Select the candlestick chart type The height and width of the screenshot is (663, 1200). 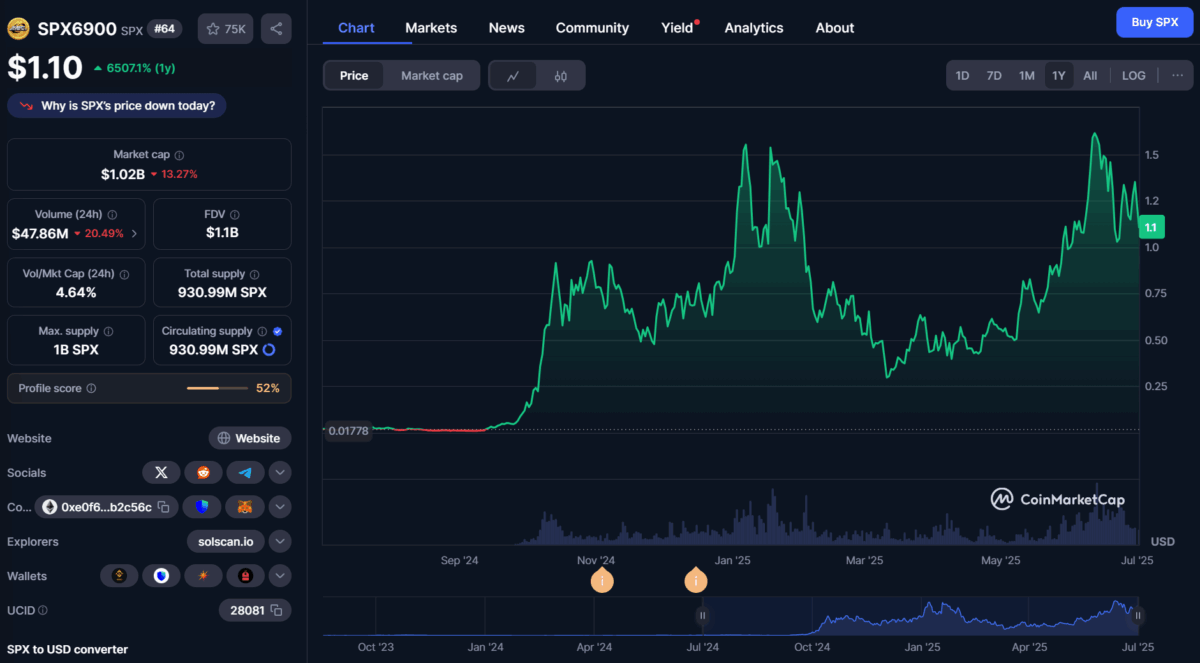pos(560,76)
